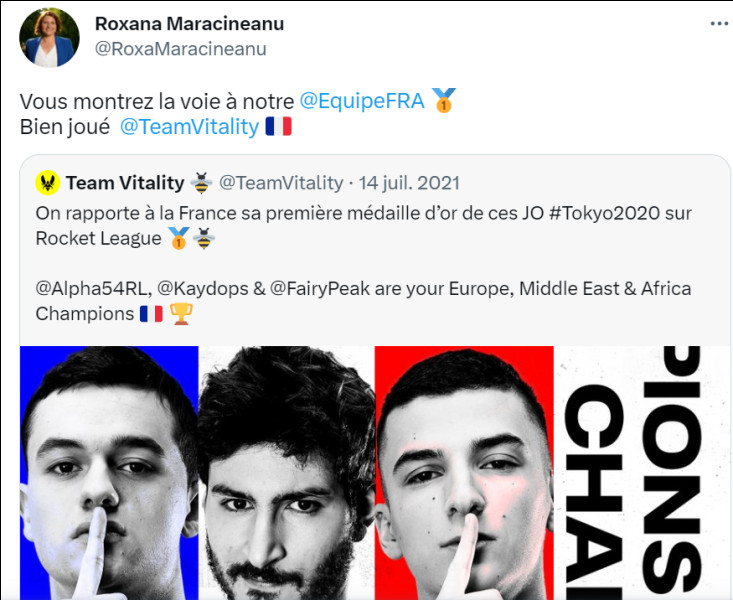Open the @EquipeFRA mention link
733x600 pixels.
click(x=362, y=101)
